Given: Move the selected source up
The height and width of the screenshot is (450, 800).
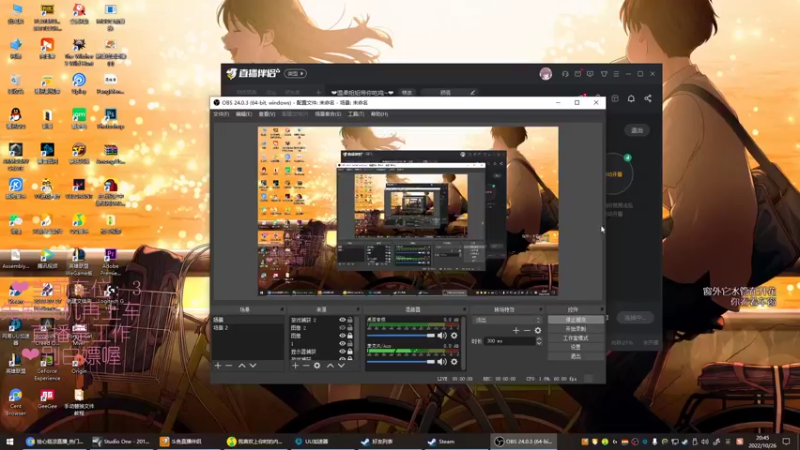Looking at the screenshot, I should tap(330, 365).
